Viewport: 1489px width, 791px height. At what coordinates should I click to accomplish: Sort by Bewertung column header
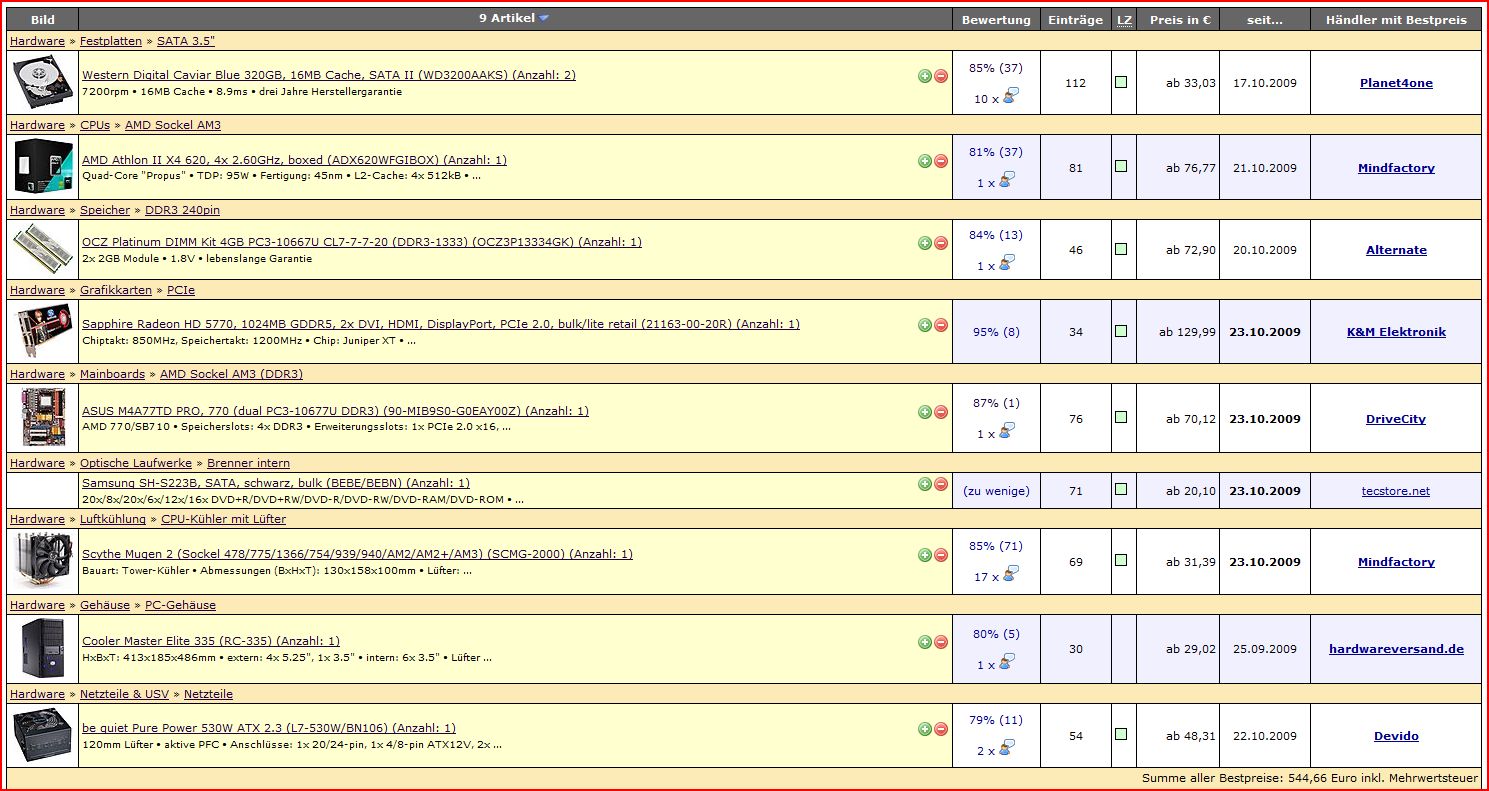click(996, 20)
